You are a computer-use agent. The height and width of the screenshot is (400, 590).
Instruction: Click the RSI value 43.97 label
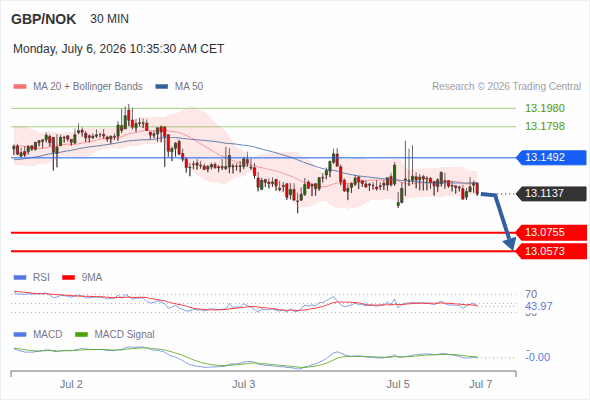click(539, 306)
